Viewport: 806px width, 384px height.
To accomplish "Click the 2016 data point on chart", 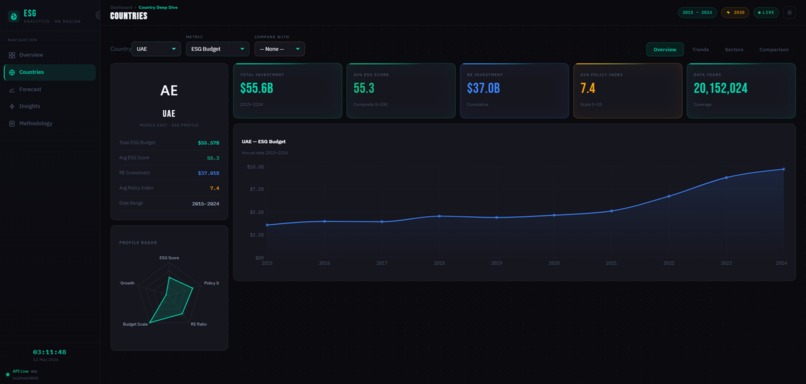I will pyautogui.click(x=324, y=221).
